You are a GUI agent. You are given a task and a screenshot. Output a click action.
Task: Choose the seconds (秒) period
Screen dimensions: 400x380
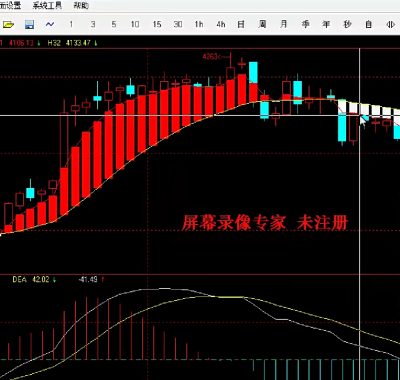347,24
